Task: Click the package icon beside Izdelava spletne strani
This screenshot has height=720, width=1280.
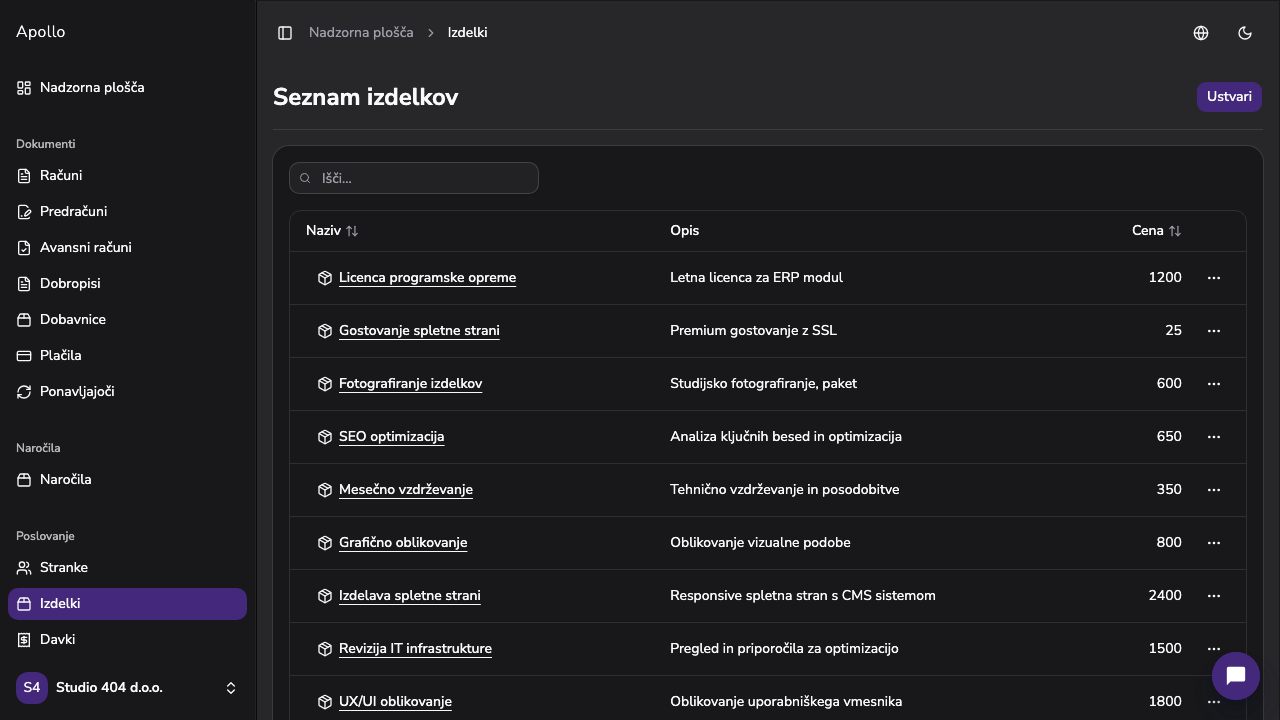Action: click(x=325, y=596)
